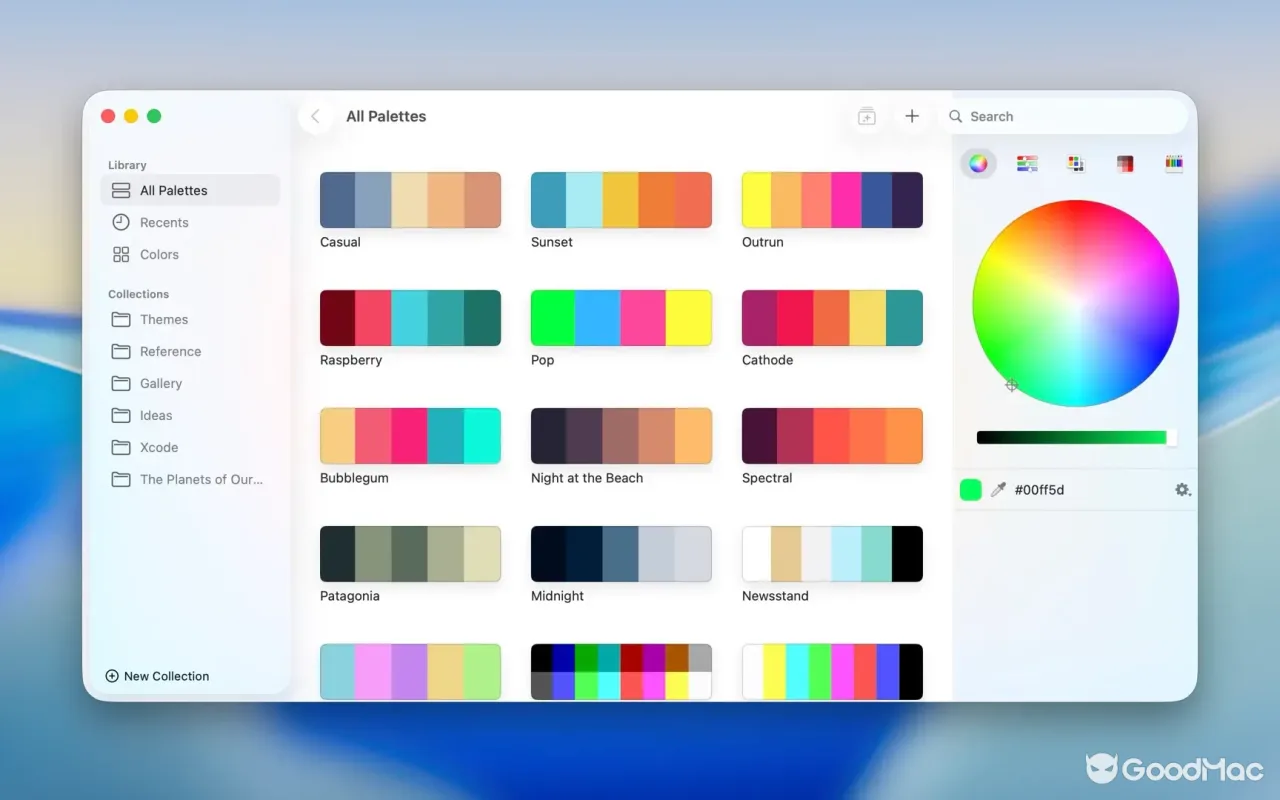Image resolution: width=1280 pixels, height=800 pixels.
Task: Open the color wheel picker tab
Action: (978, 164)
